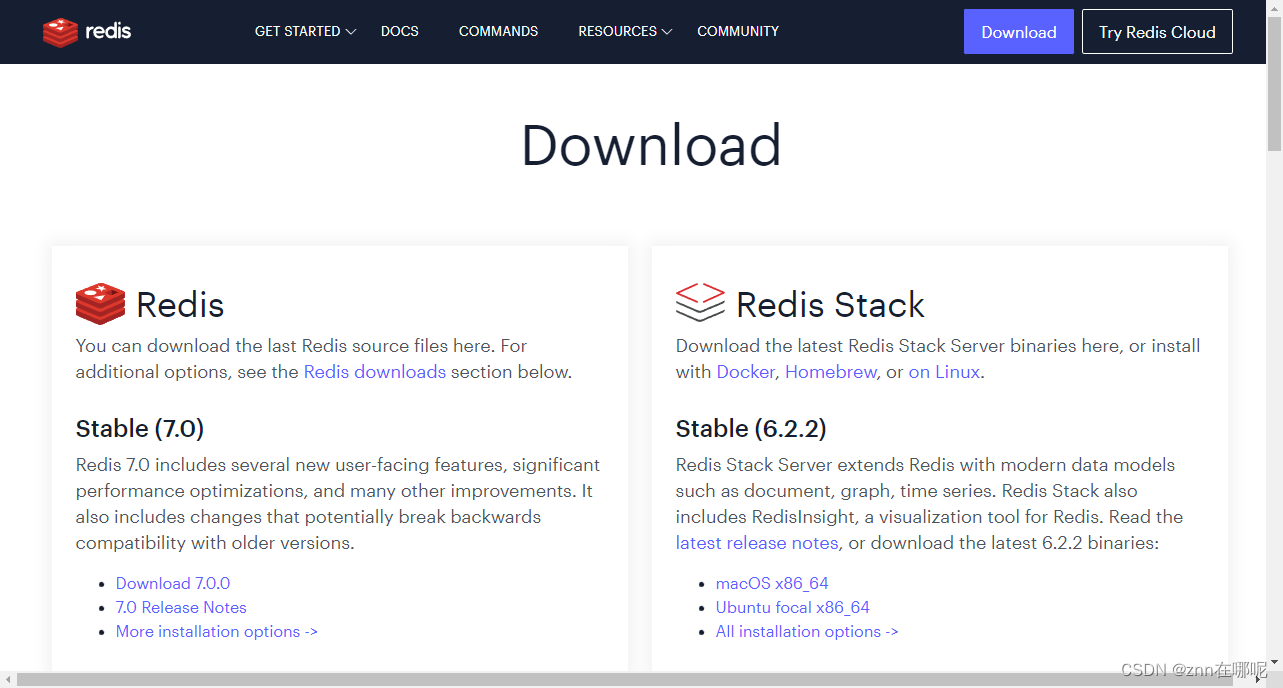Open the Download 7.0.0 link
The image size is (1283, 688).
click(172, 583)
